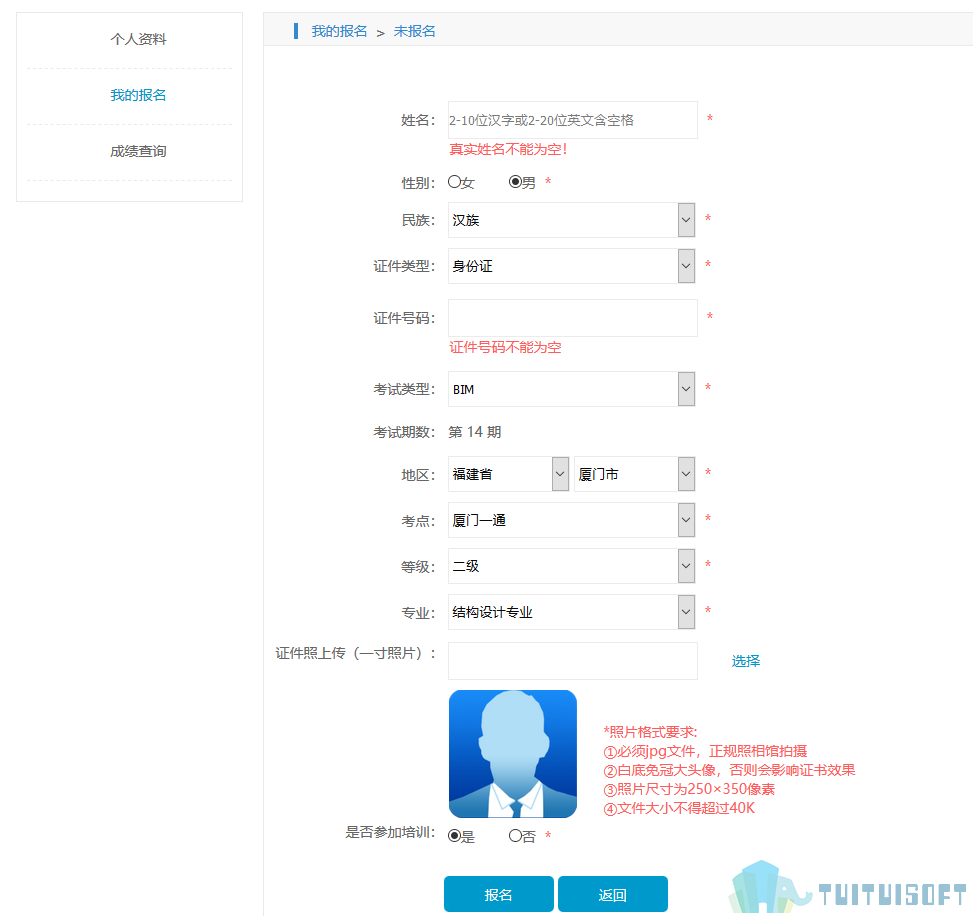Focus the 证件号码 input field
This screenshot has height=916, width=973.
tap(572, 318)
